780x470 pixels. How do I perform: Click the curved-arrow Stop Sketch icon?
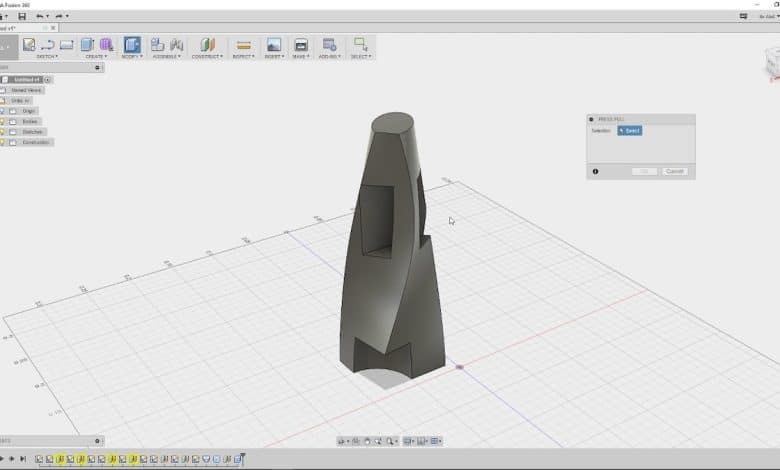click(x=48, y=45)
